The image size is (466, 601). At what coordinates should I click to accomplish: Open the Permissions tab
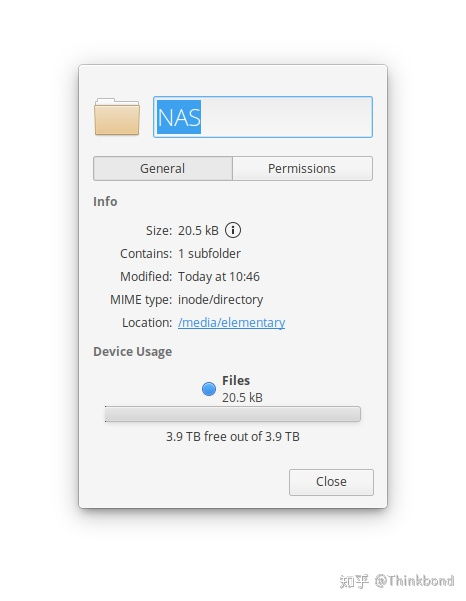[302, 168]
